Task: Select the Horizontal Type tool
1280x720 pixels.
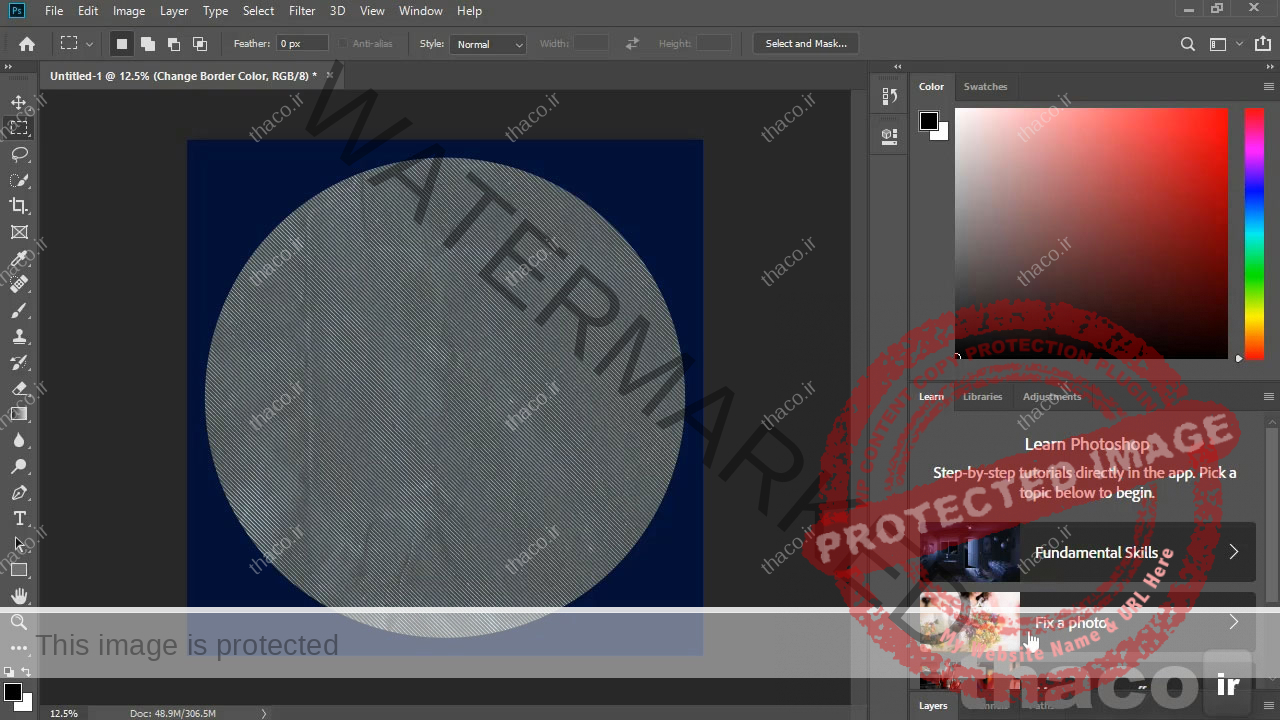Action: (x=19, y=518)
